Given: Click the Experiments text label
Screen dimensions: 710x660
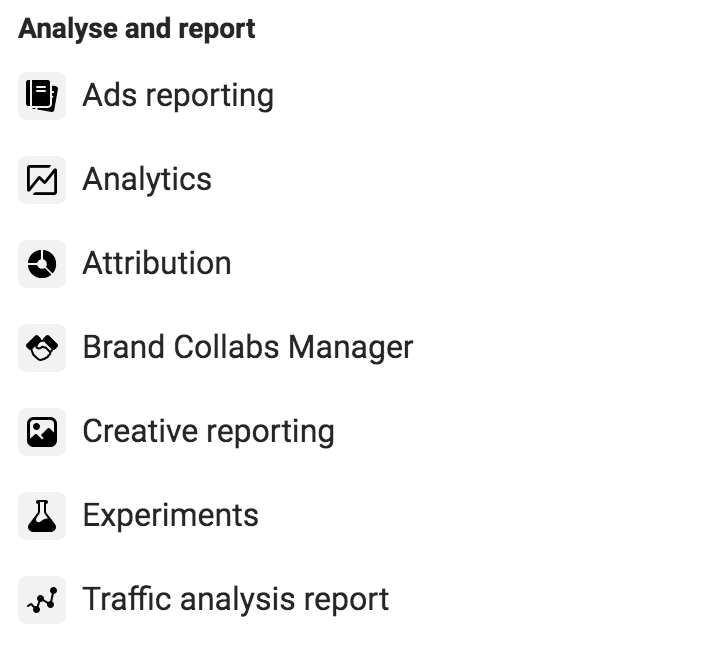Looking at the screenshot, I should coord(170,516).
